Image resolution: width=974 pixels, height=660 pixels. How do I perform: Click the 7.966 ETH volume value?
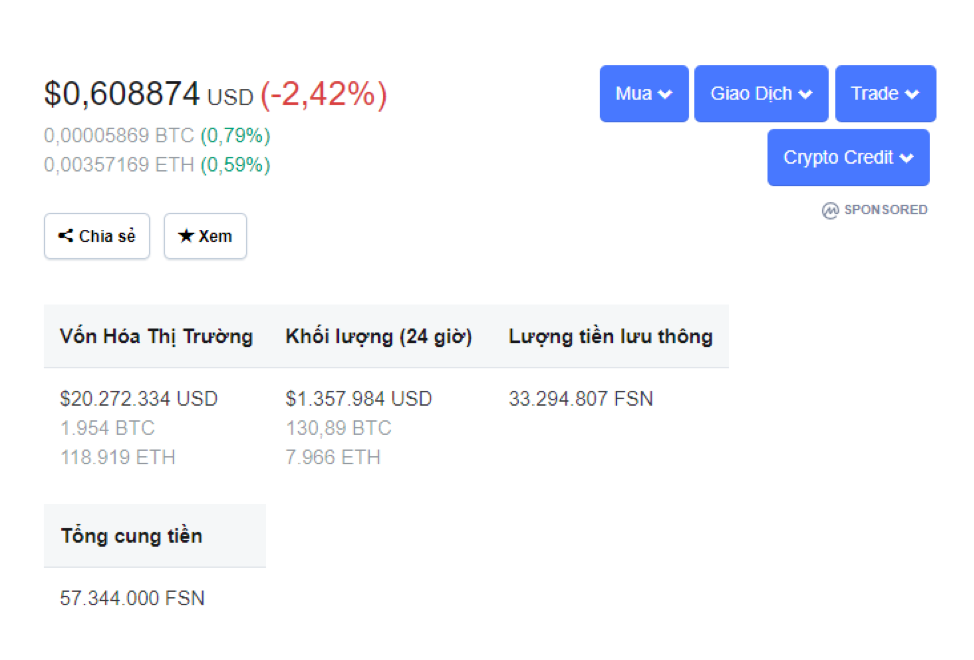(x=333, y=457)
